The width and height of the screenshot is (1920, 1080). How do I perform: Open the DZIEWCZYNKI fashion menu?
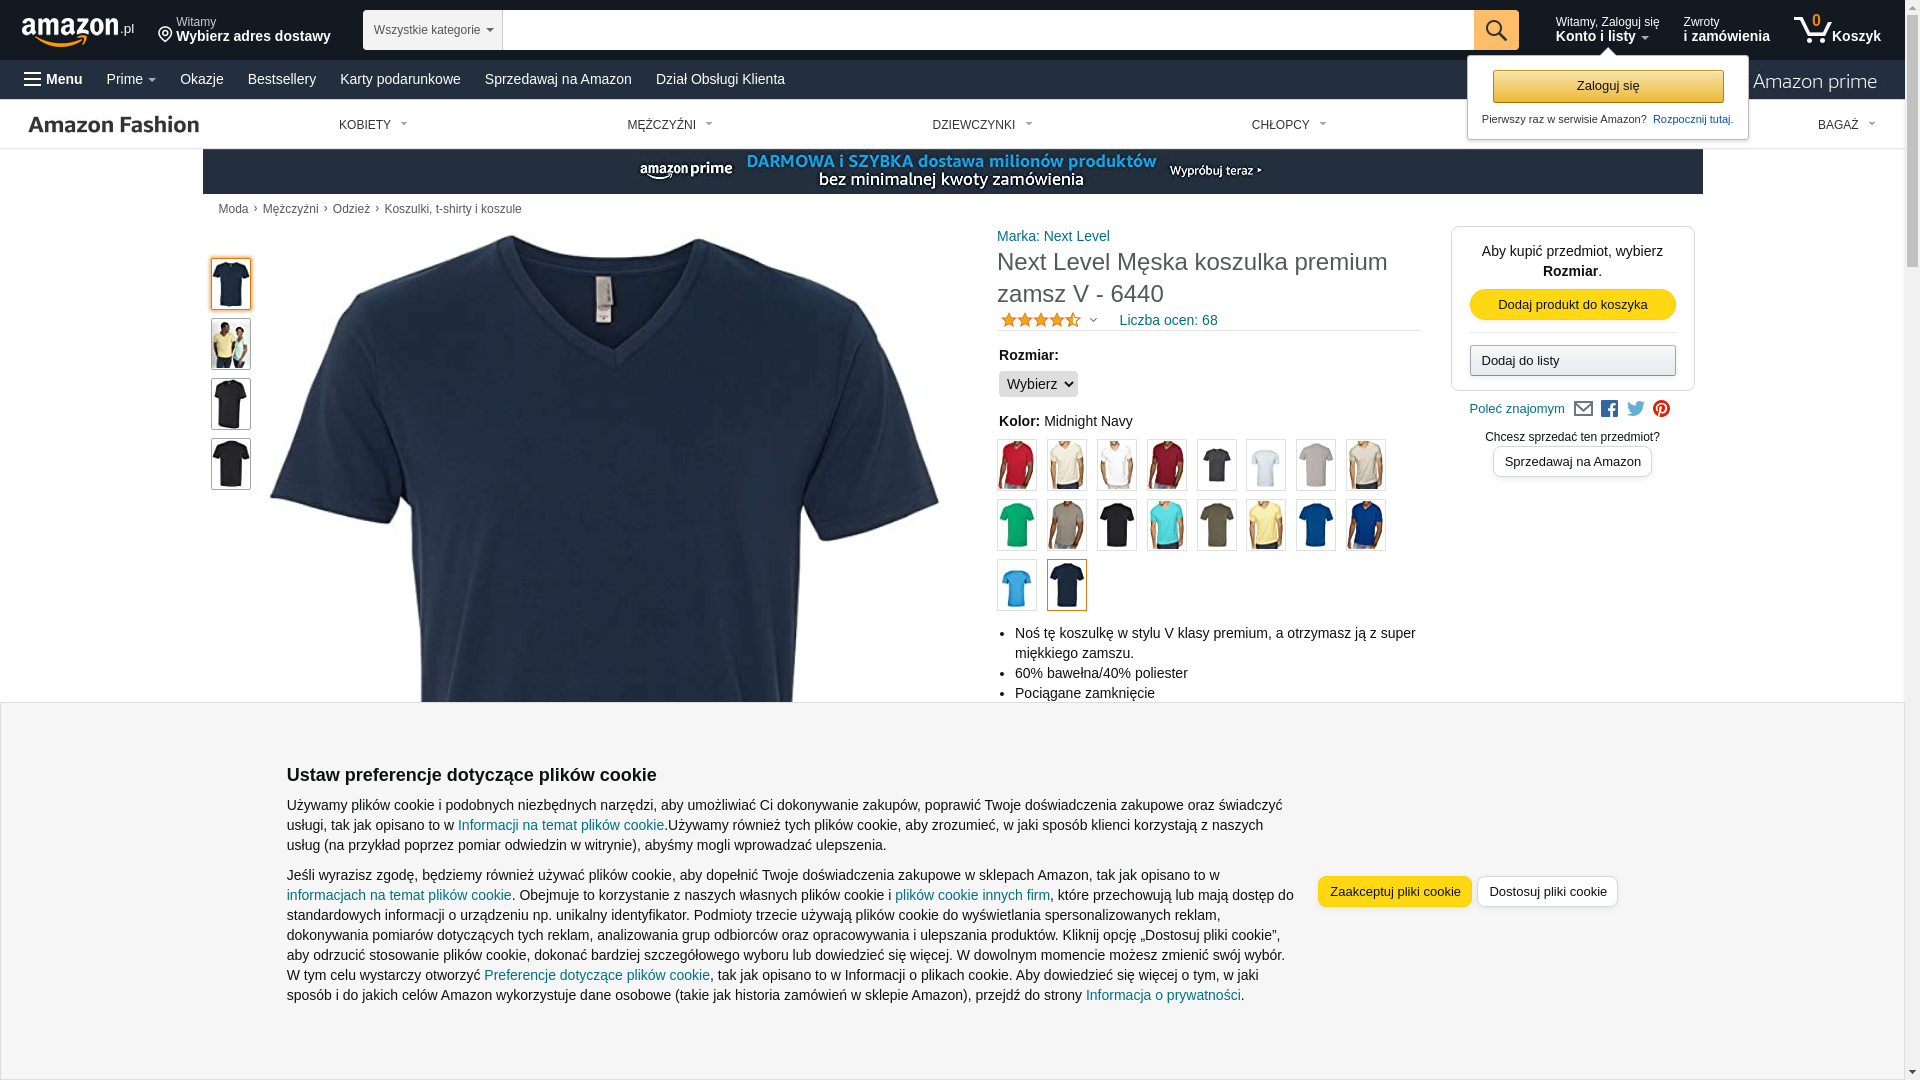coord(983,125)
